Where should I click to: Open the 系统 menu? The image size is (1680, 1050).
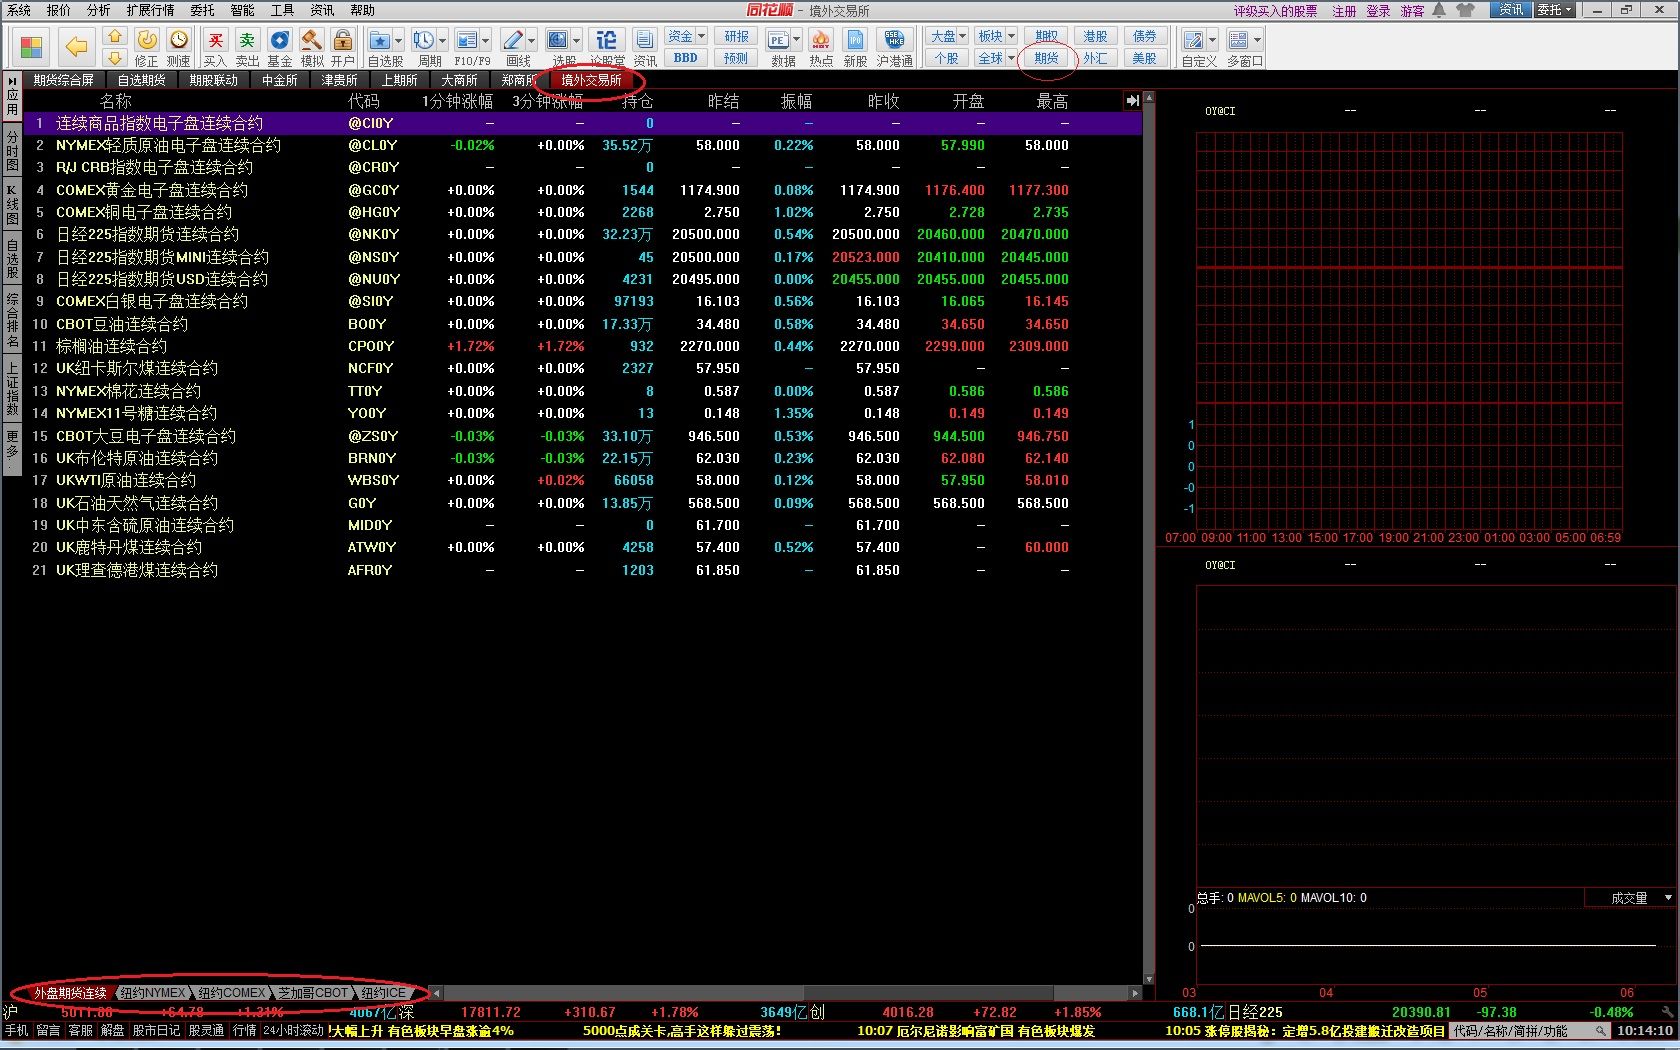[x=19, y=10]
